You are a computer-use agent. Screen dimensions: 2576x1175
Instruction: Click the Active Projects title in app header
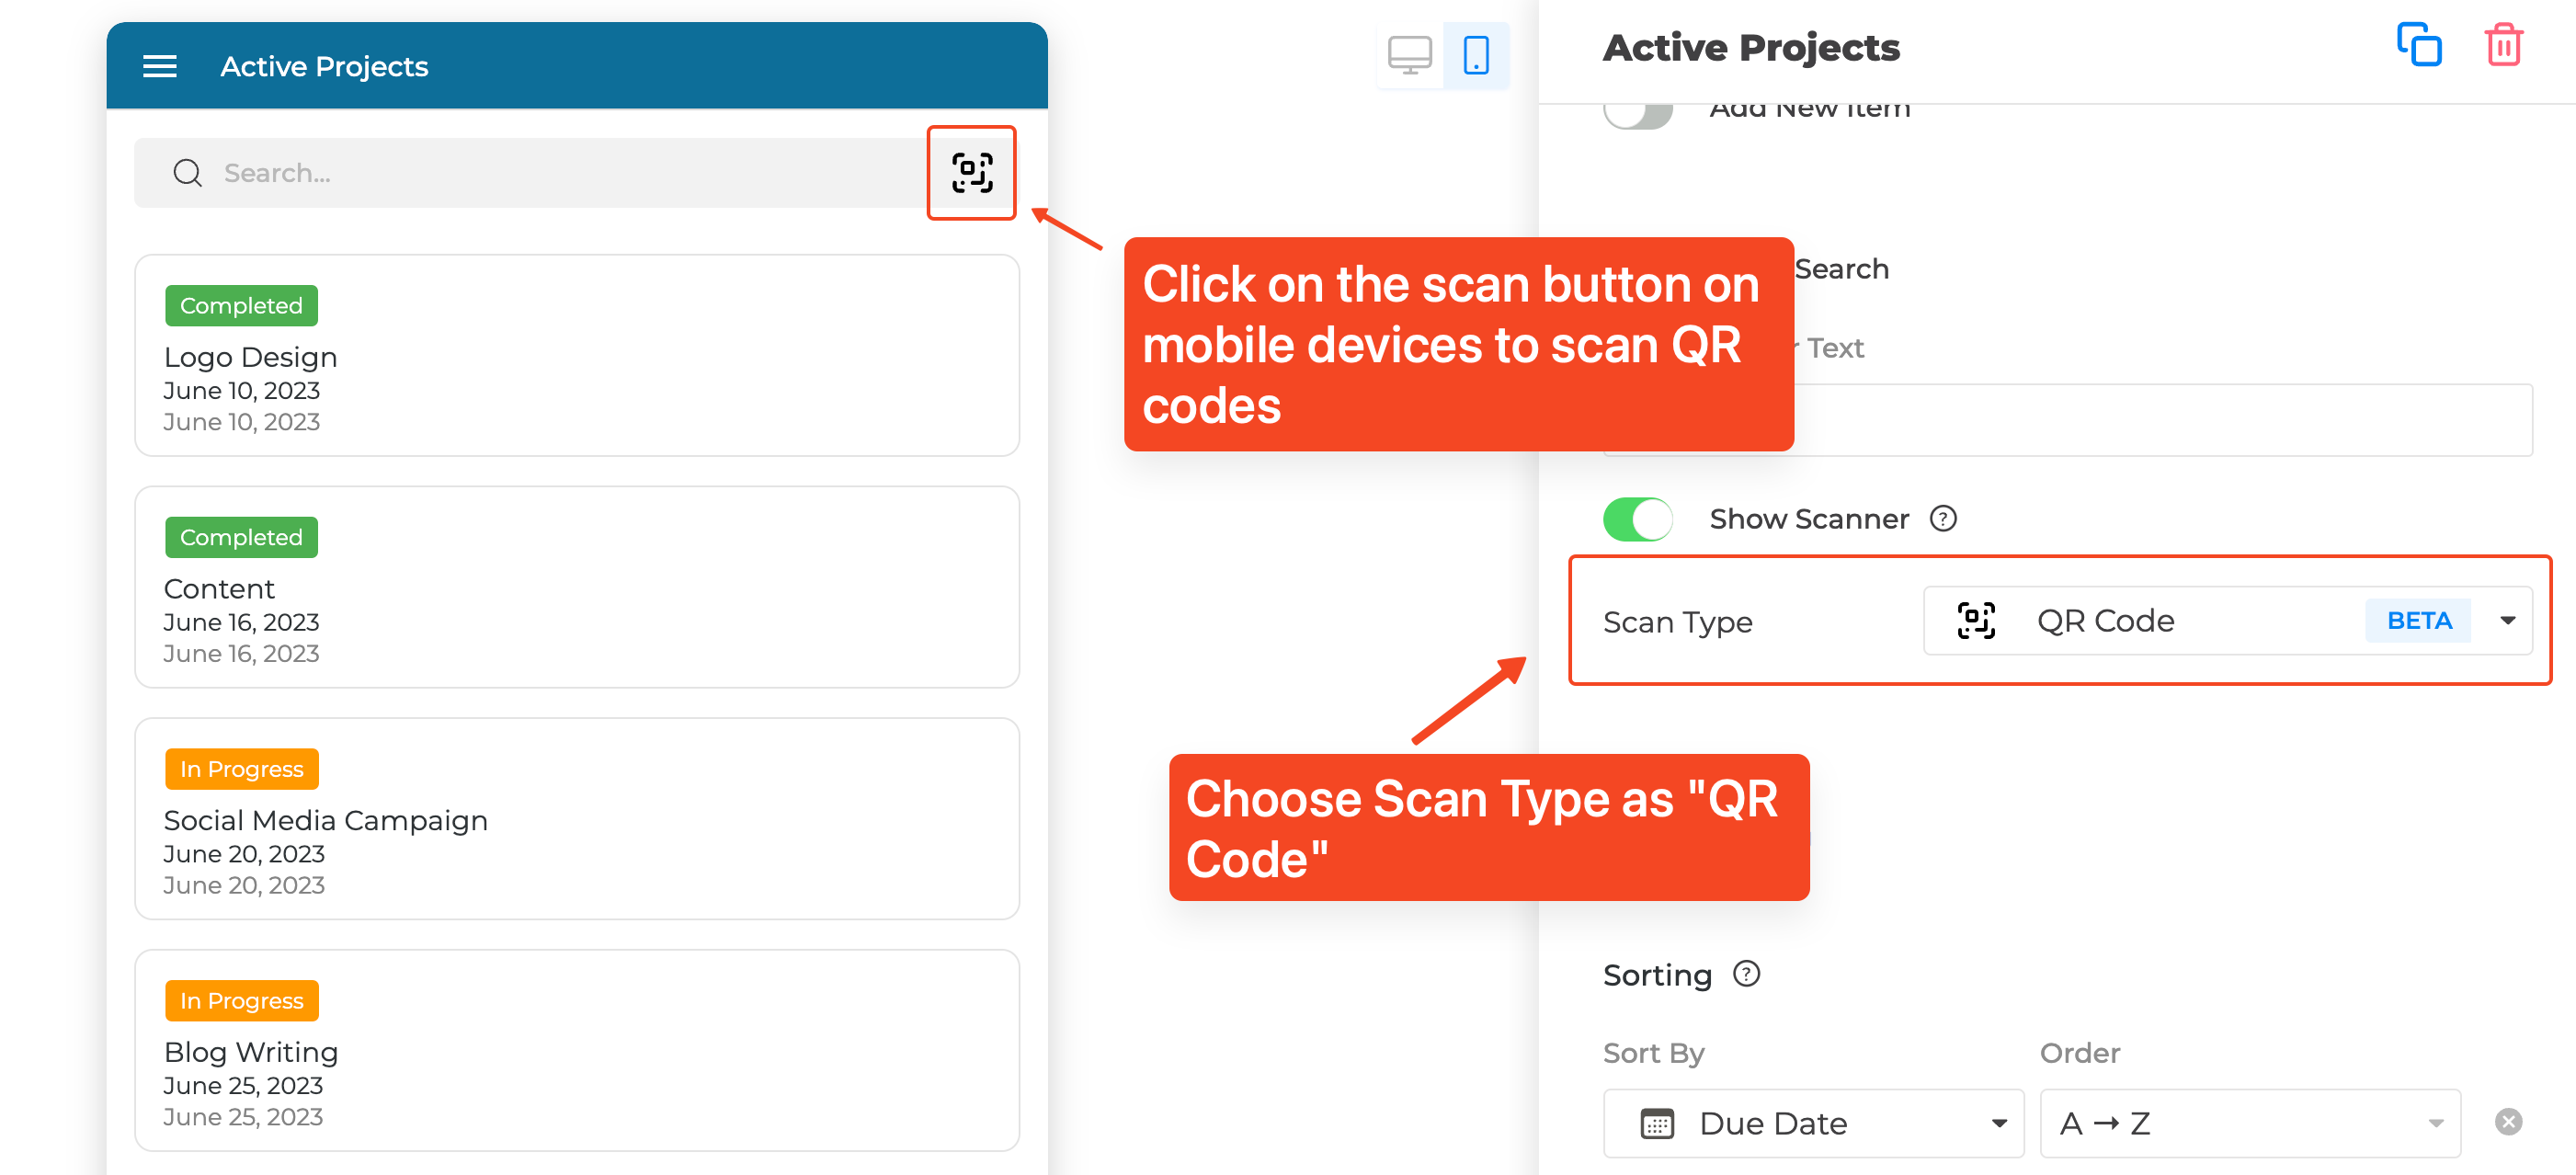tap(324, 66)
